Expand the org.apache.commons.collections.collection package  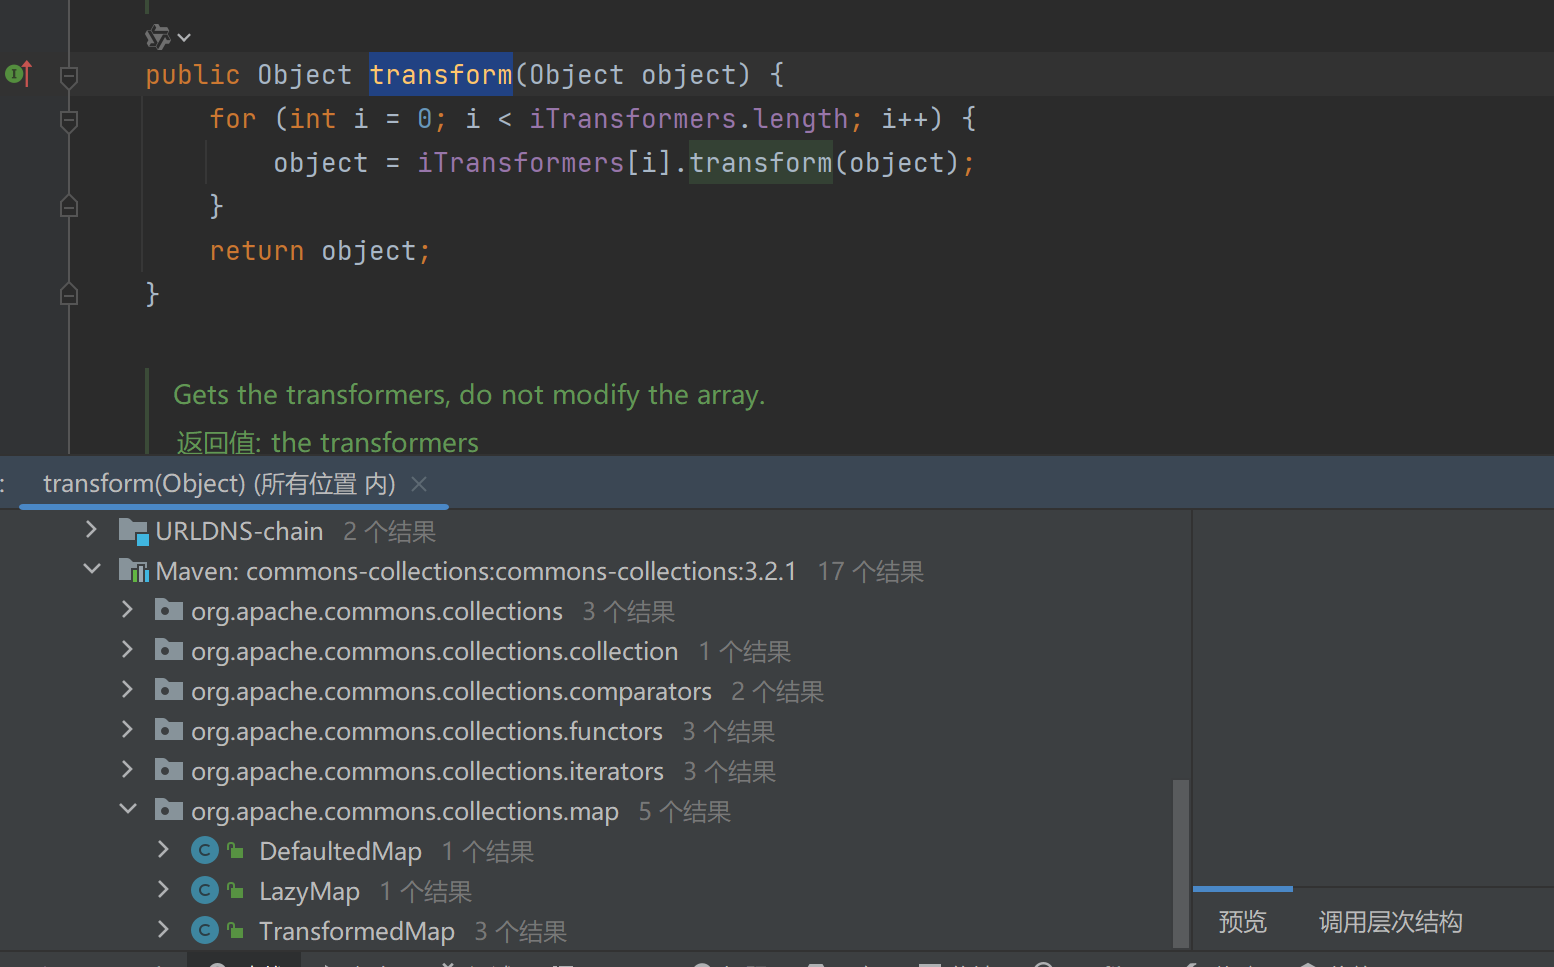point(127,649)
